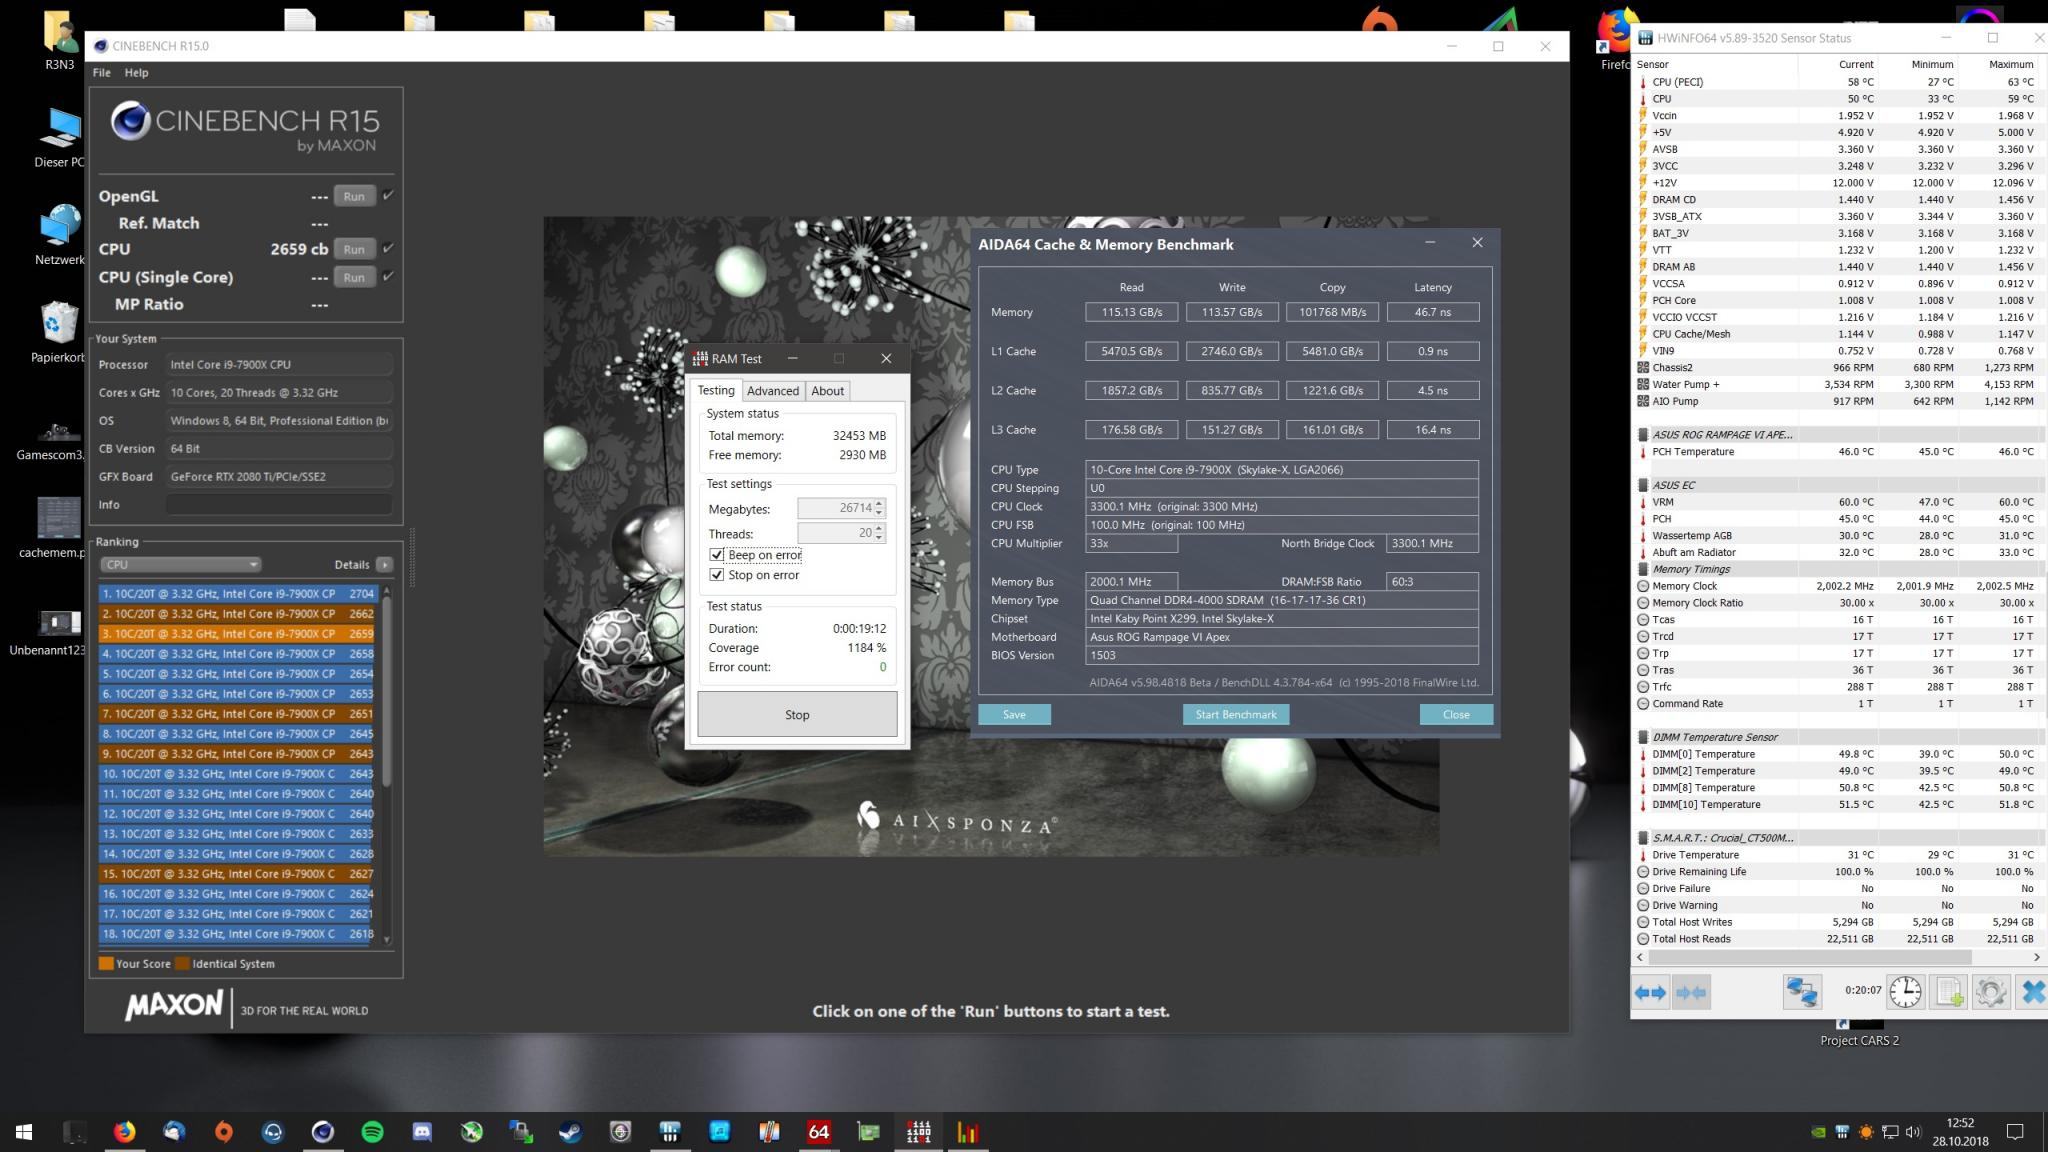Open the File menu in Cinebench

[102, 73]
